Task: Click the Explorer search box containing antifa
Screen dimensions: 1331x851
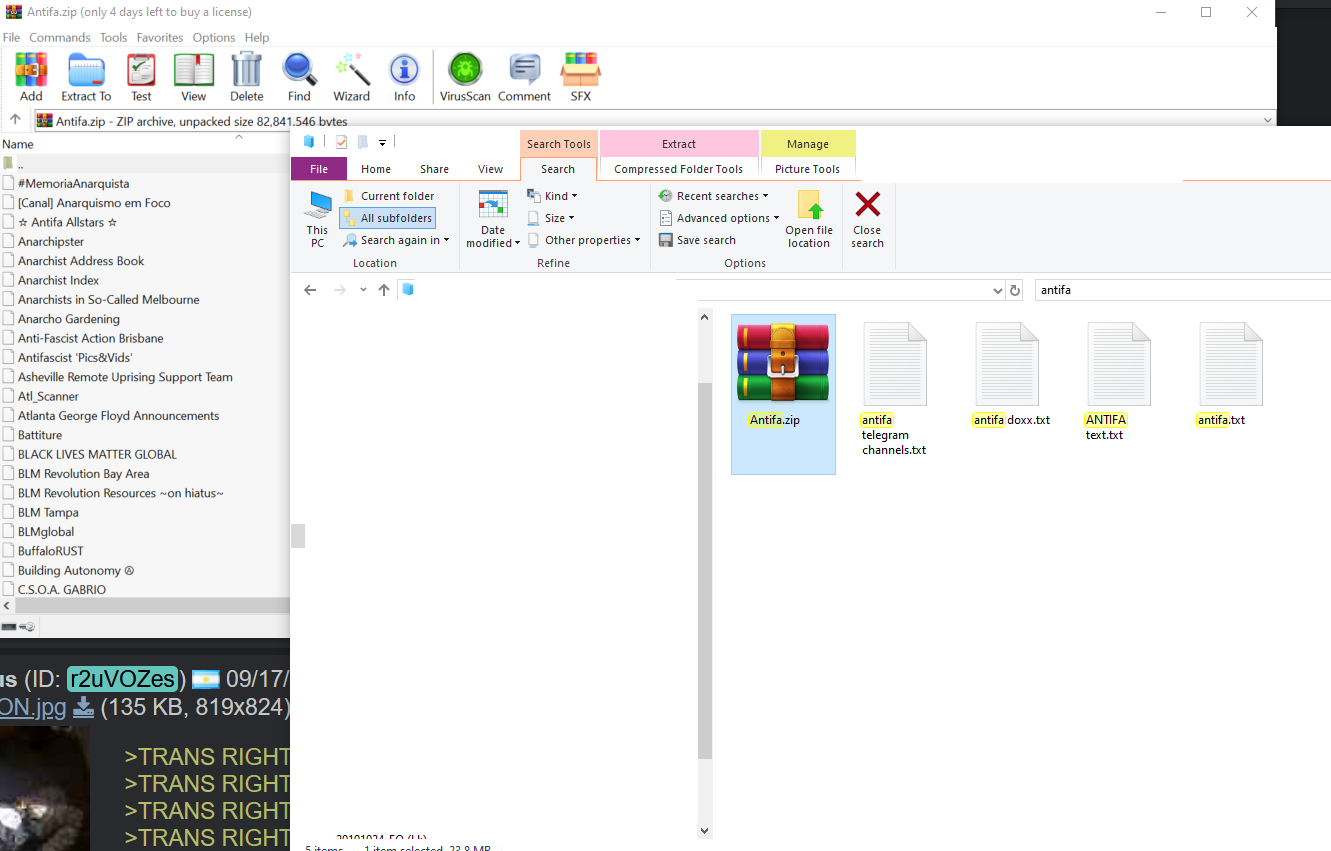Action: coord(1182,290)
